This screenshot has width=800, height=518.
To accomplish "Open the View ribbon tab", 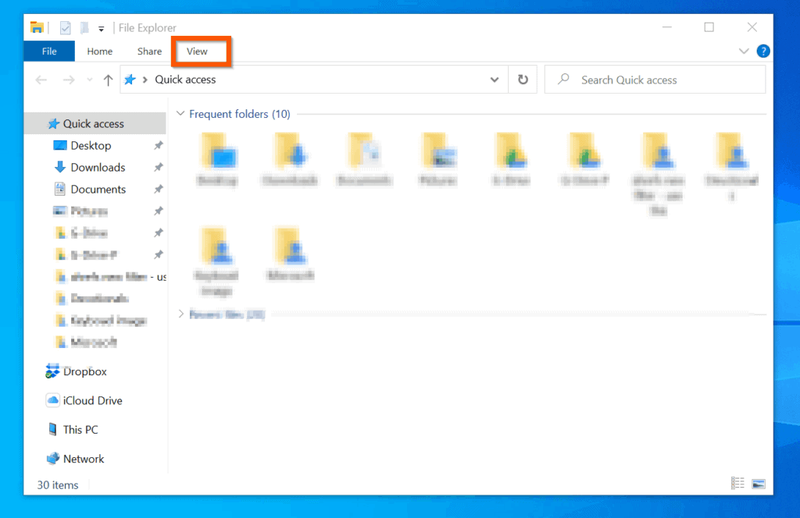I will 197,52.
